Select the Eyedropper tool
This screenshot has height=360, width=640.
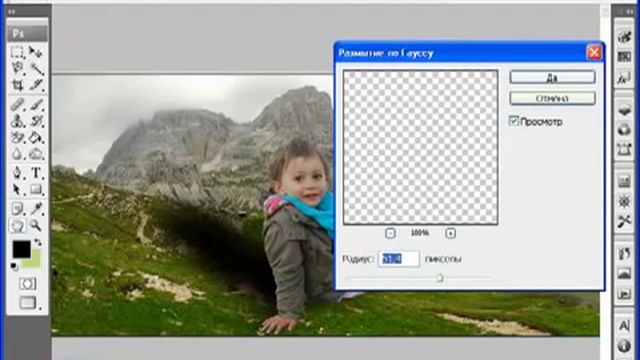coord(36,209)
